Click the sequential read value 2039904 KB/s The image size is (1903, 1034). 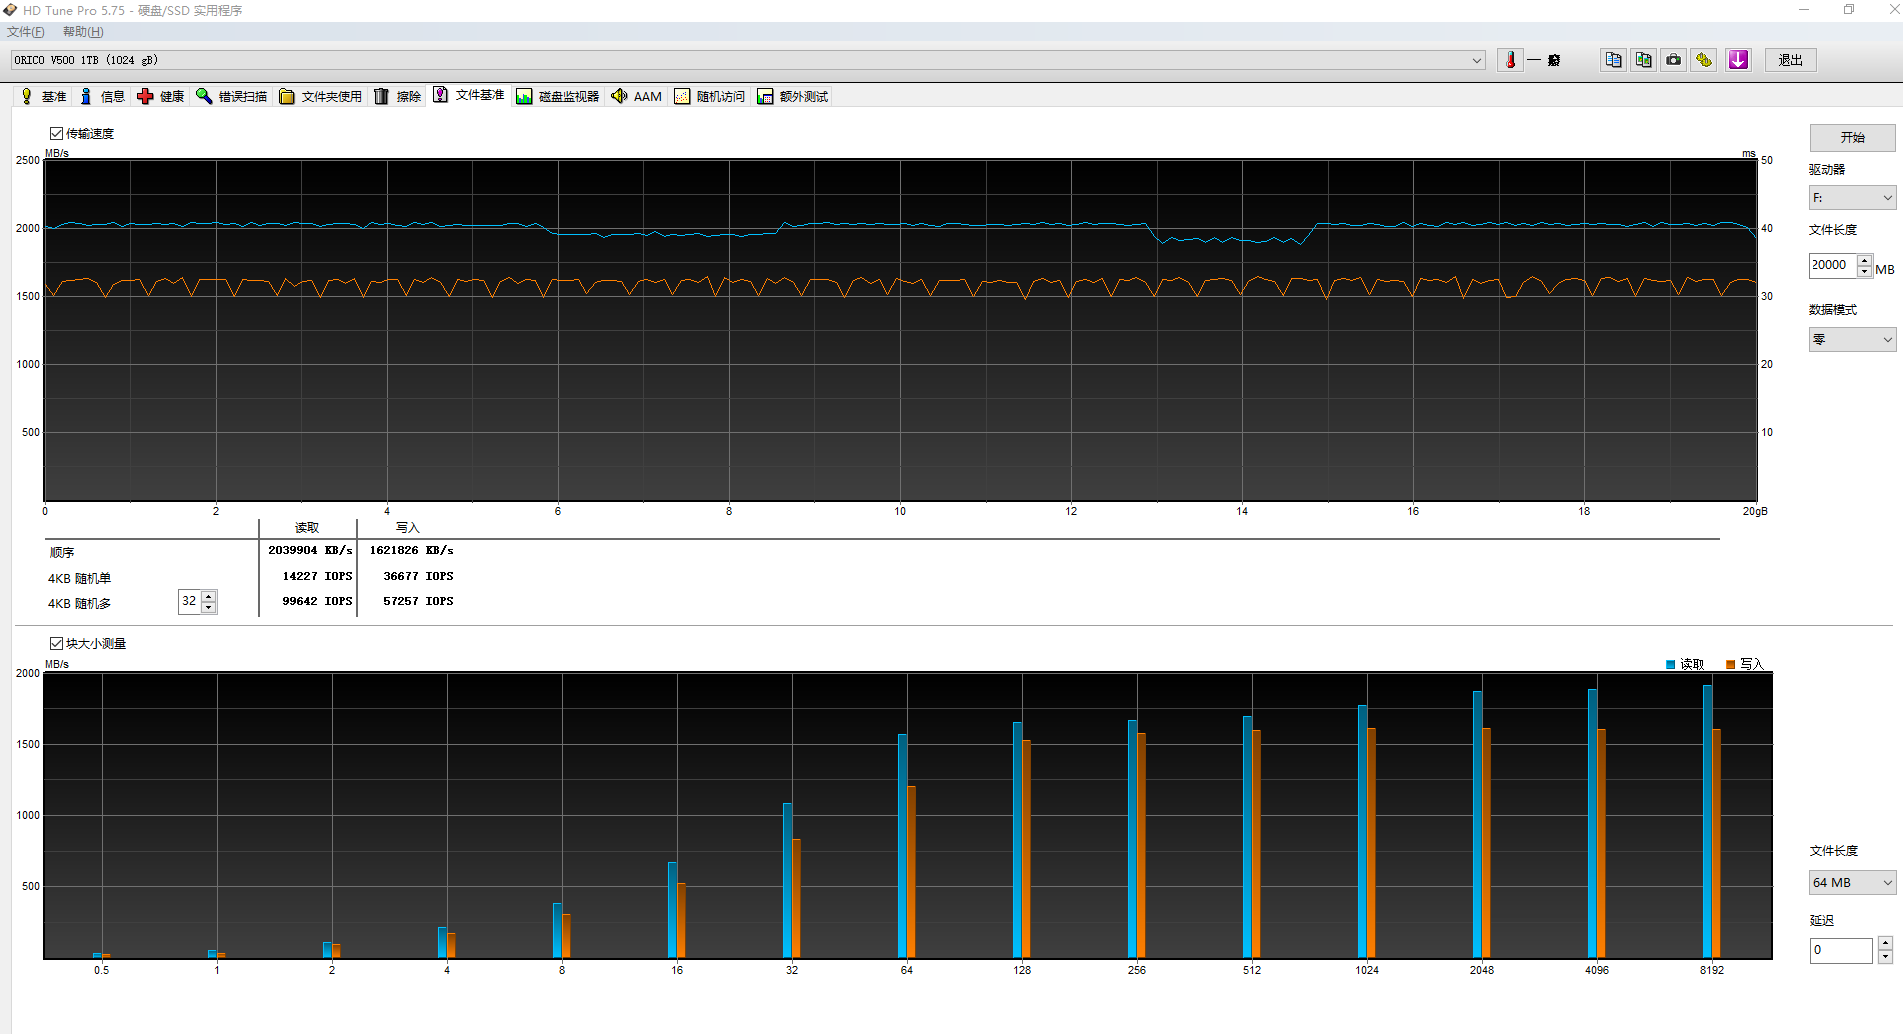point(310,550)
